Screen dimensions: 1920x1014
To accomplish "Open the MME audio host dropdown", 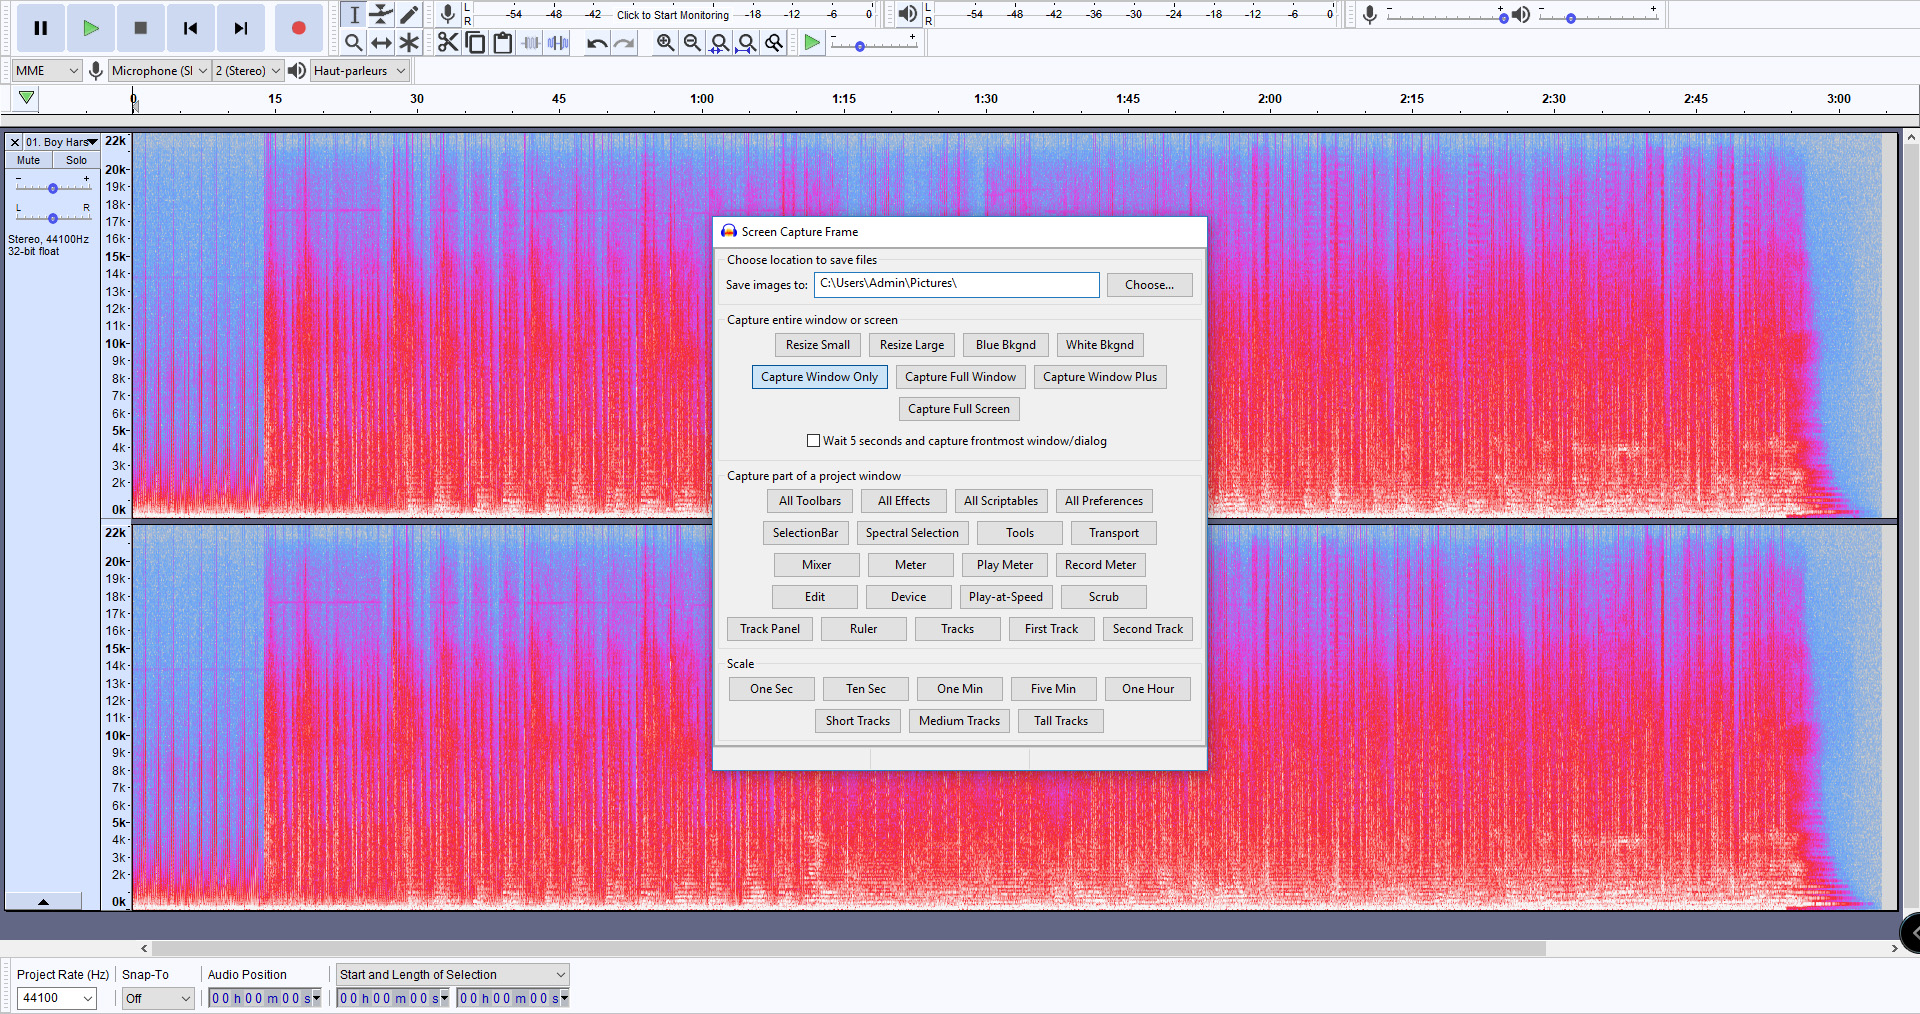I will coord(47,71).
